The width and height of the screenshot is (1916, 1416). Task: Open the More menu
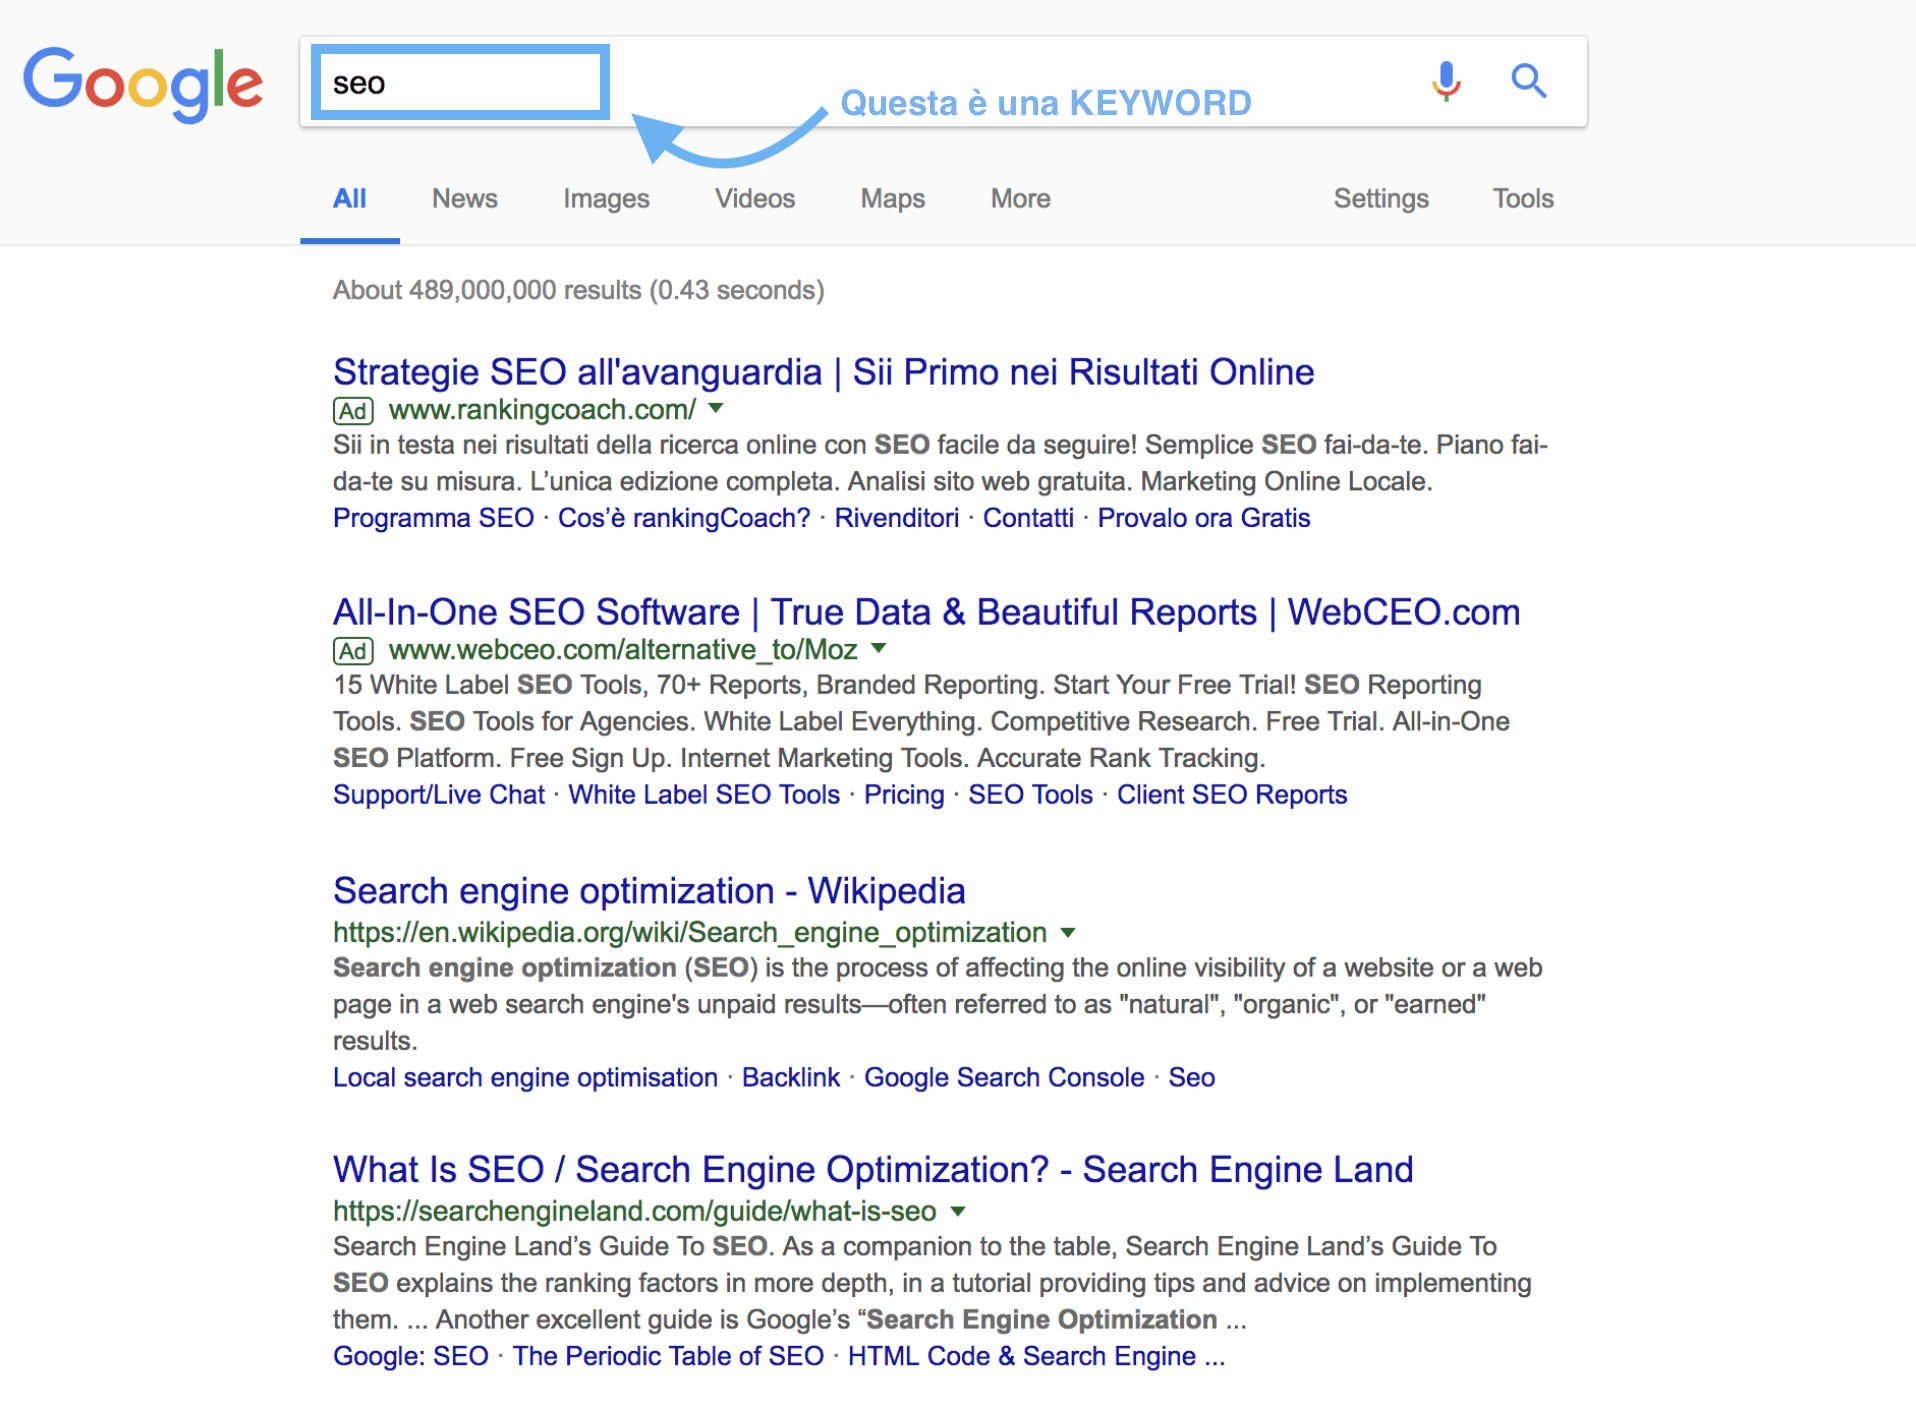(1019, 198)
